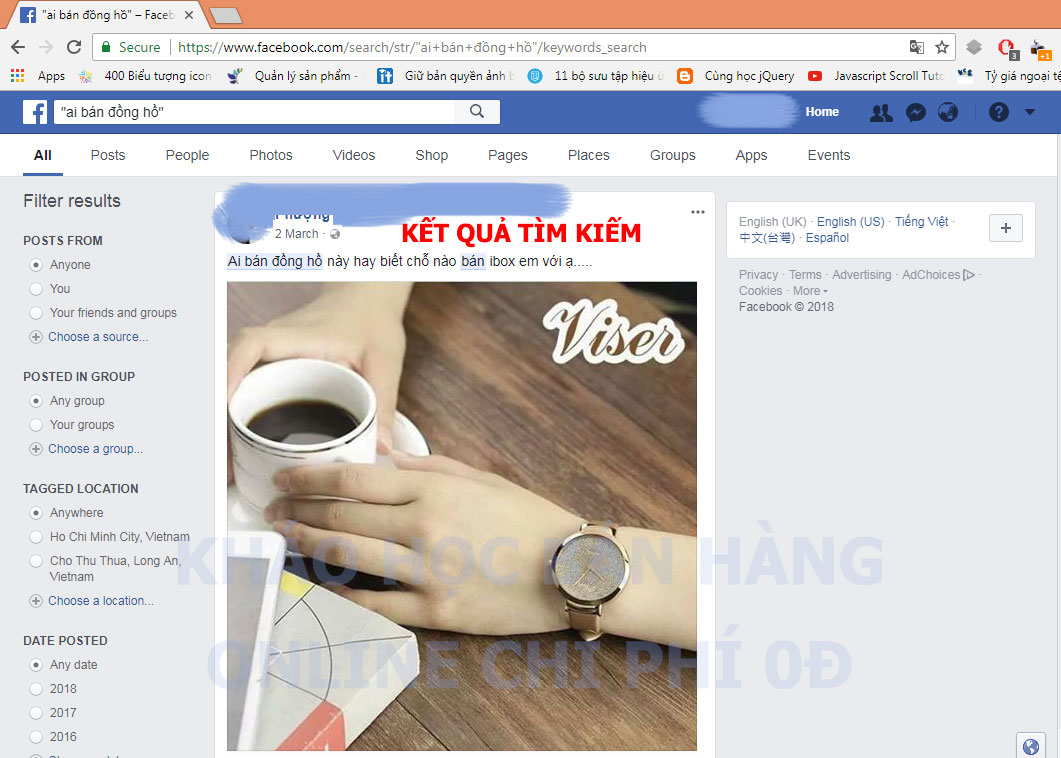Reload the page

74,47
